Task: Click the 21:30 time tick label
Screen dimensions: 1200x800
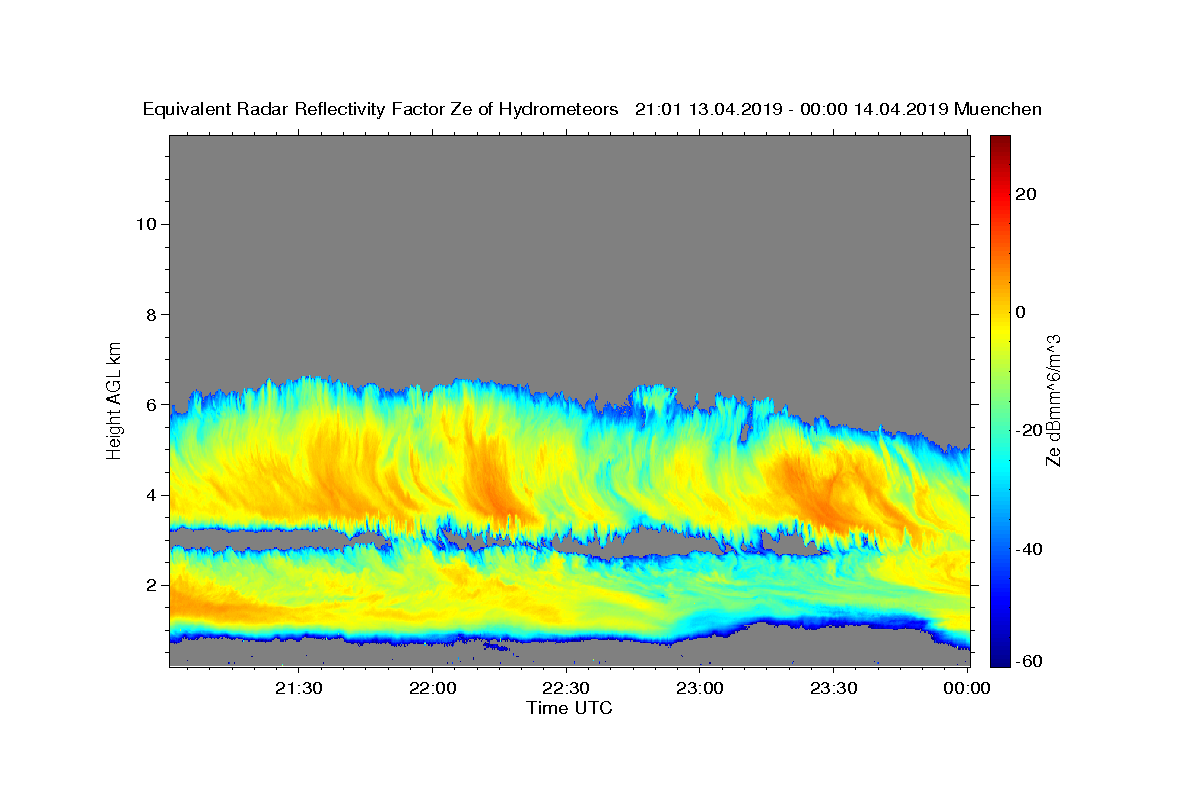Action: tap(299, 688)
